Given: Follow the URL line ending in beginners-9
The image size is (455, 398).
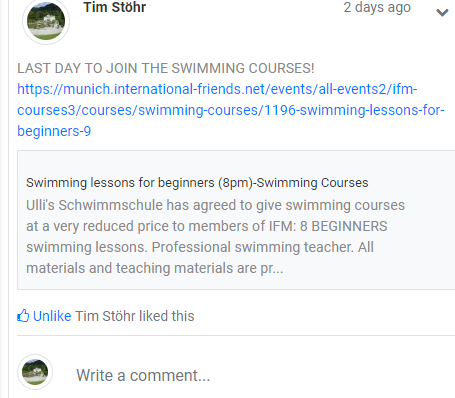Looking at the screenshot, I should [54, 131].
